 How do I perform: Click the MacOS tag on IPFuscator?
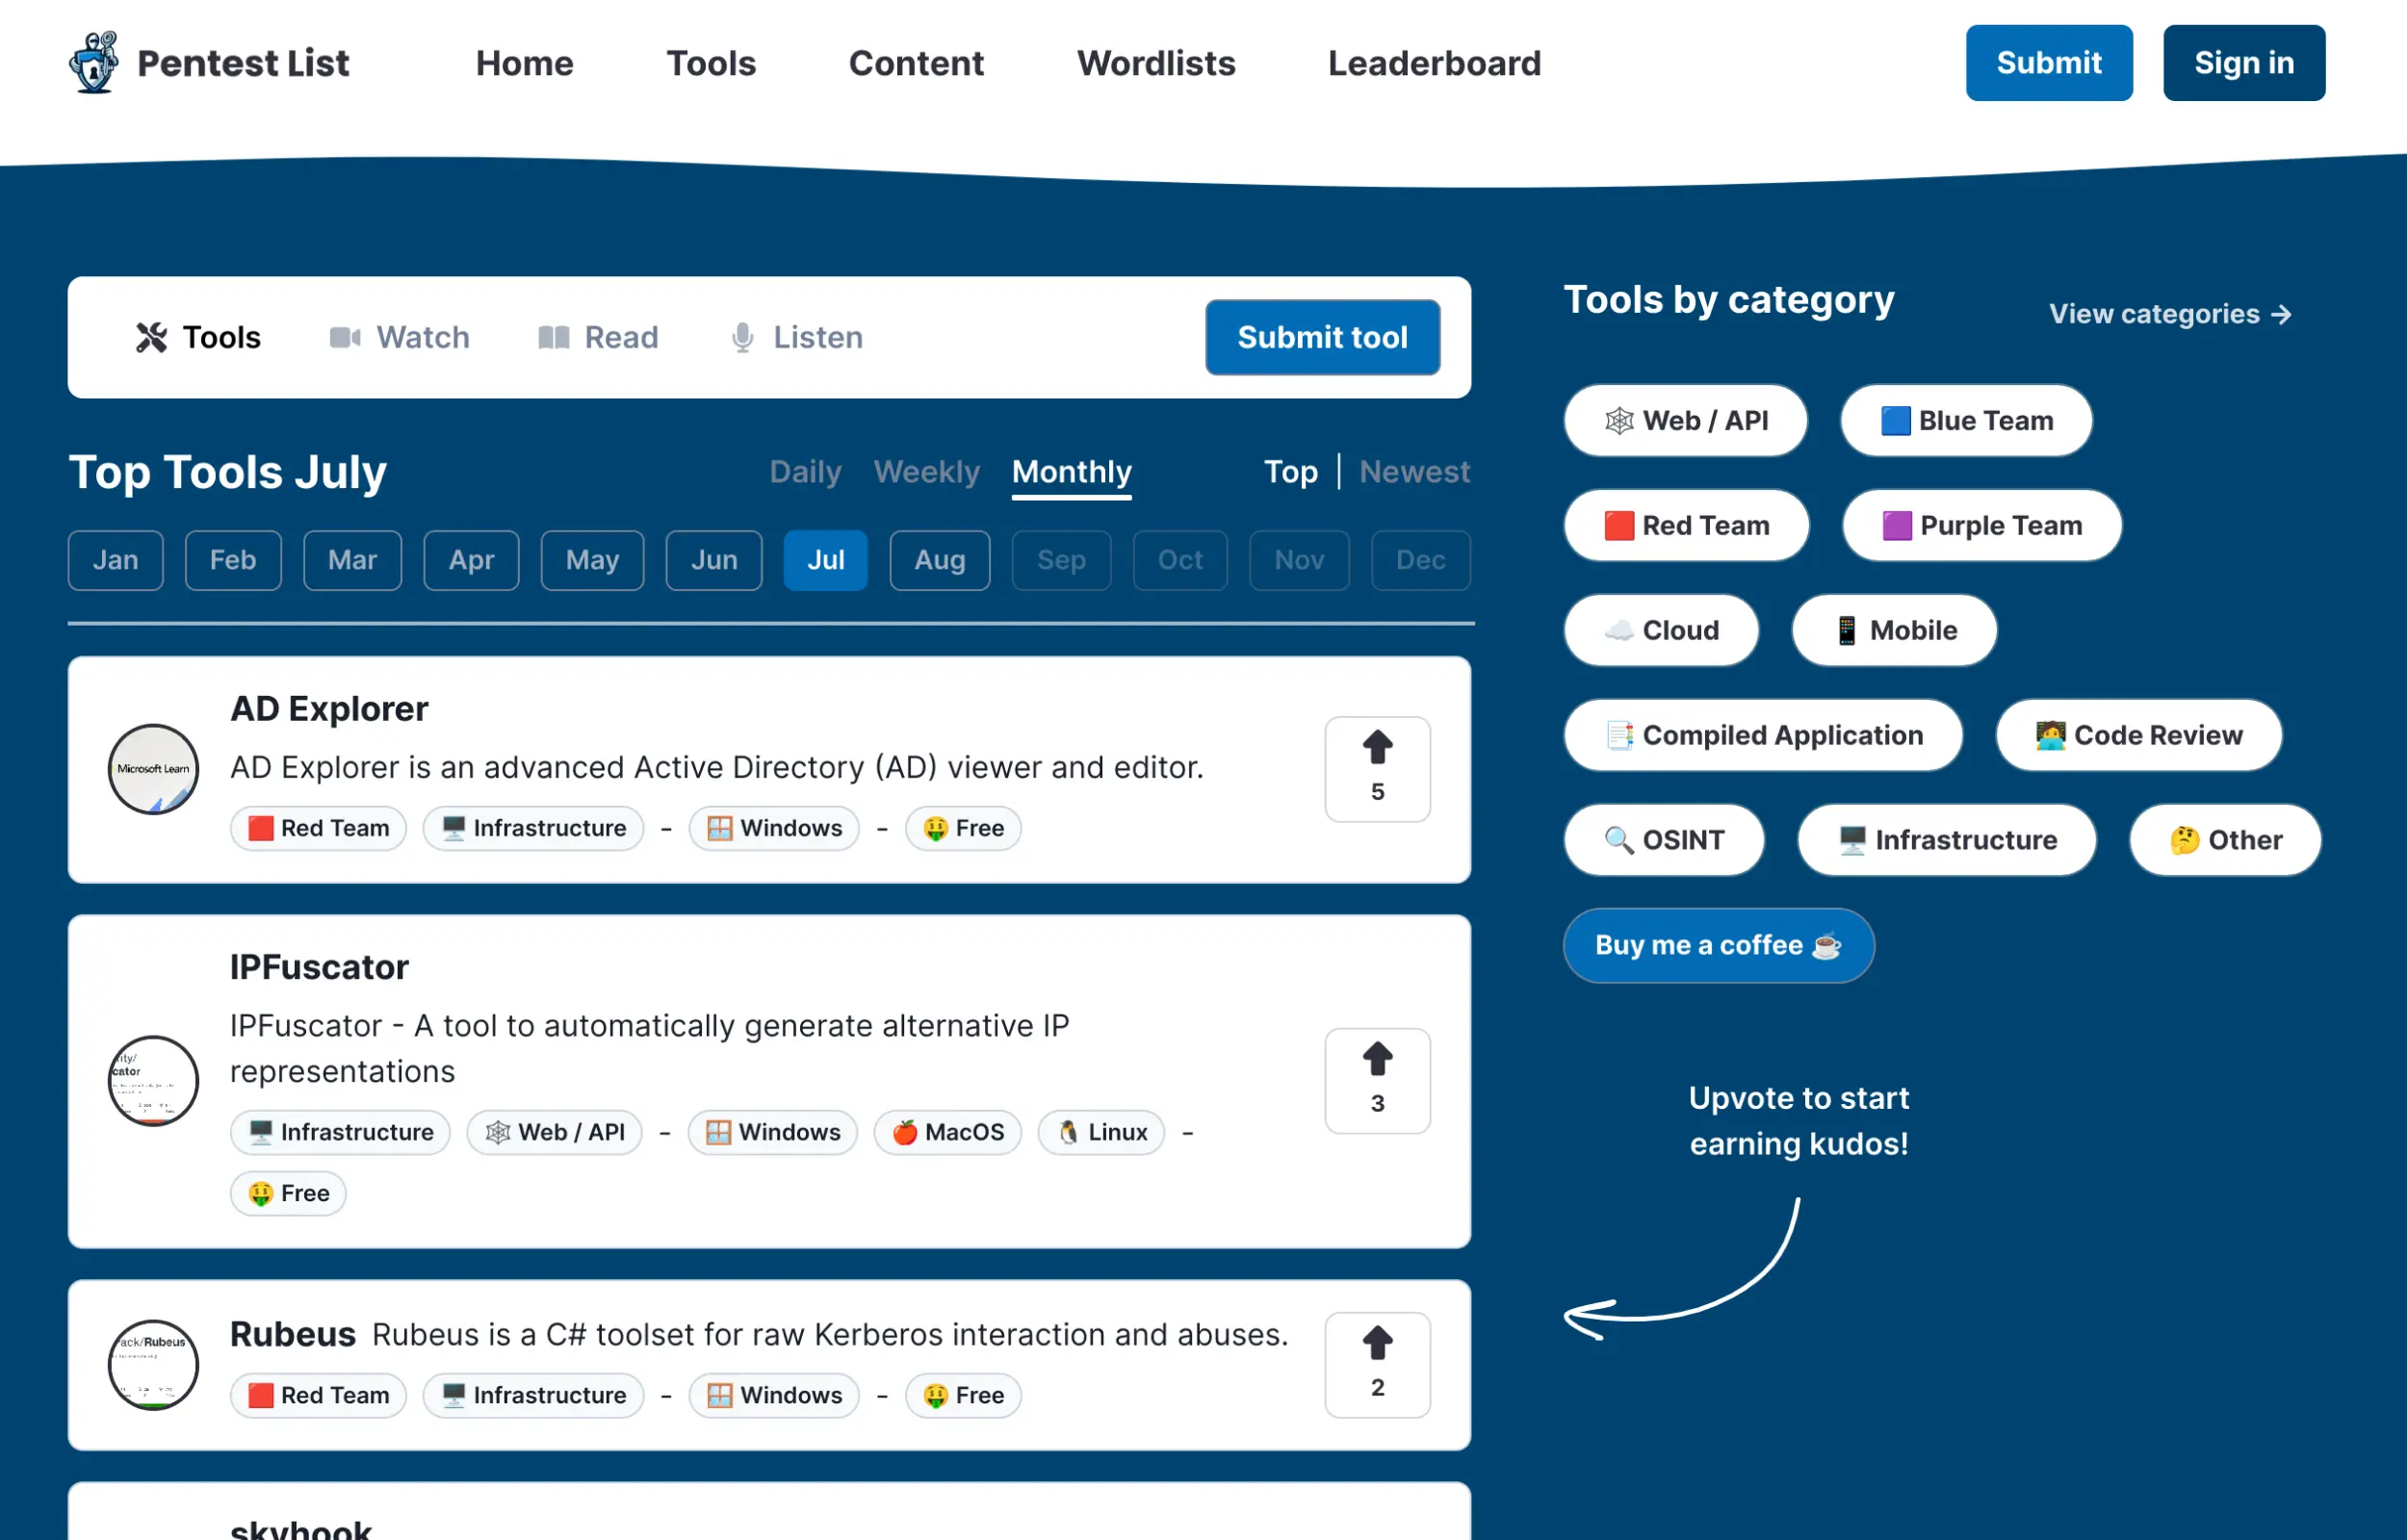[x=947, y=1132]
